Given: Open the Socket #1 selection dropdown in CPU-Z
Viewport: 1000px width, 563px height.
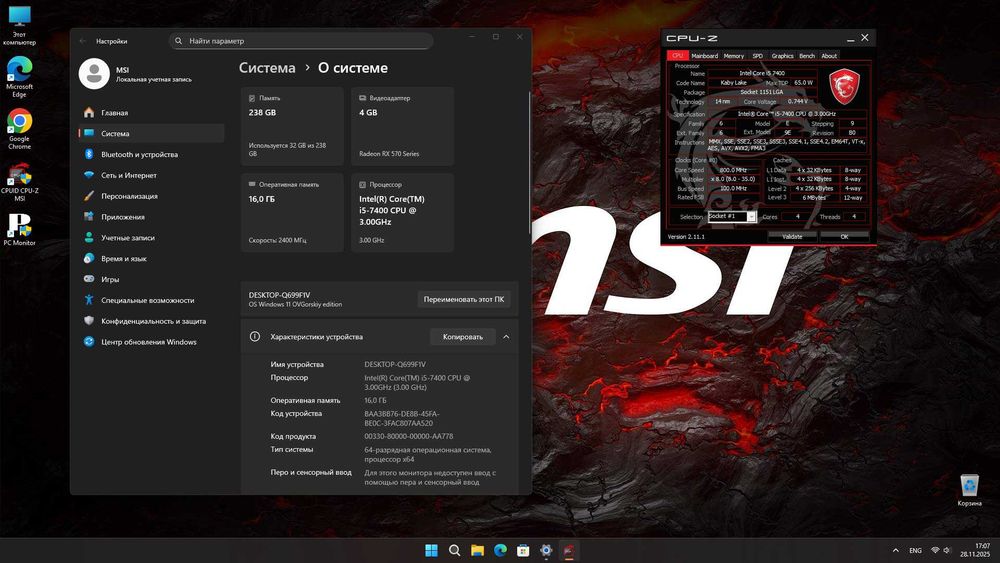Looking at the screenshot, I should pos(751,217).
